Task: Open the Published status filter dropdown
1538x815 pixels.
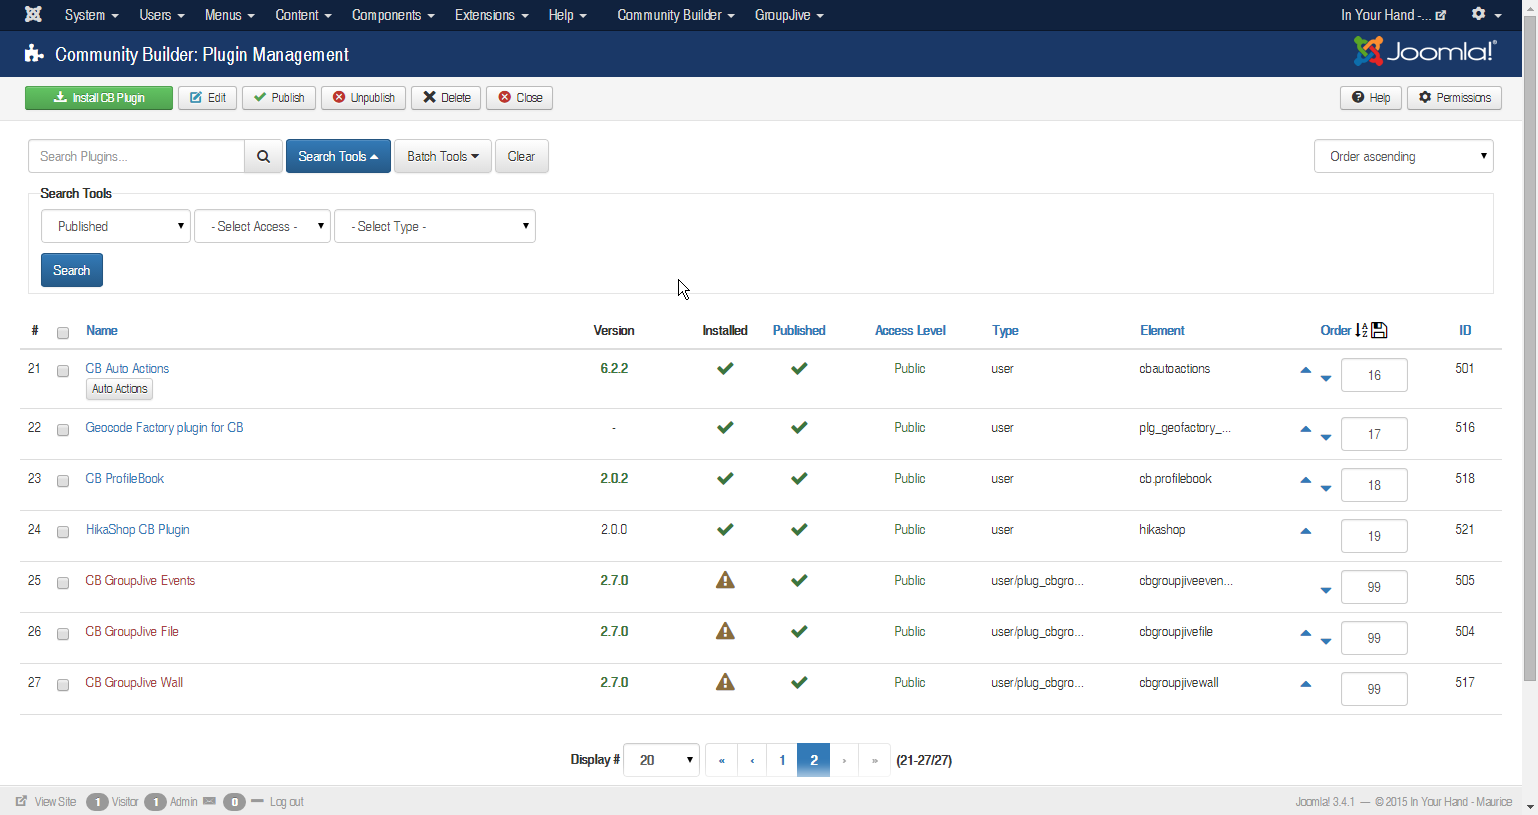Action: [116, 226]
